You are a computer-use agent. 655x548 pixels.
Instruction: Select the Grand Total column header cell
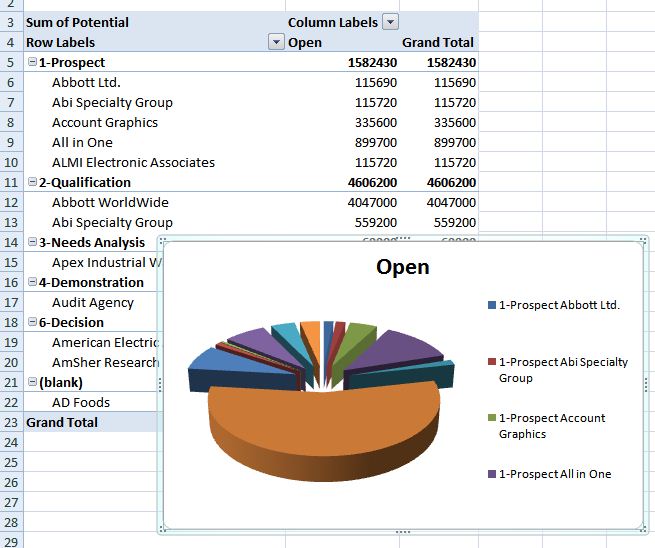tap(438, 43)
